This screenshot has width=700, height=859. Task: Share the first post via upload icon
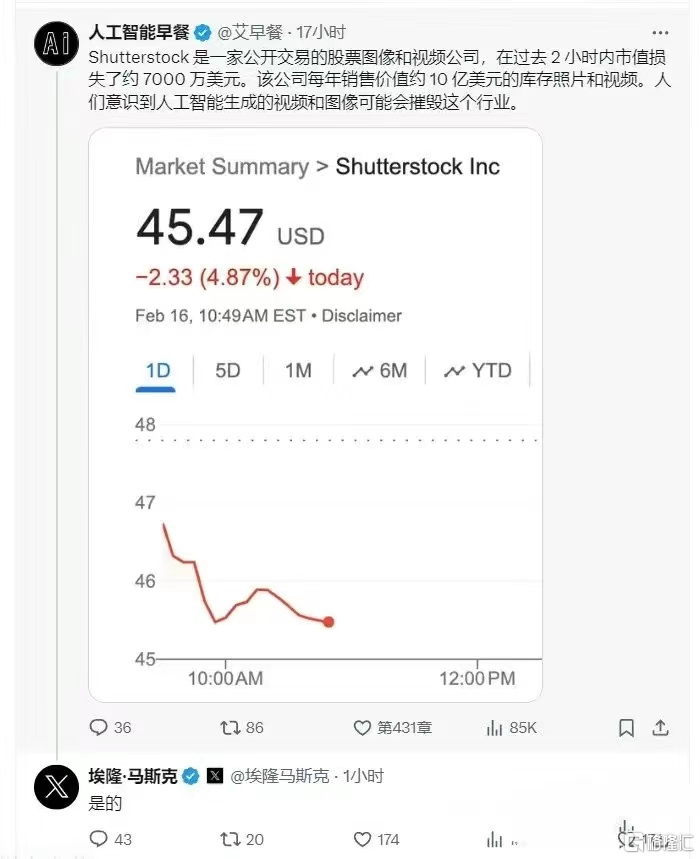661,728
